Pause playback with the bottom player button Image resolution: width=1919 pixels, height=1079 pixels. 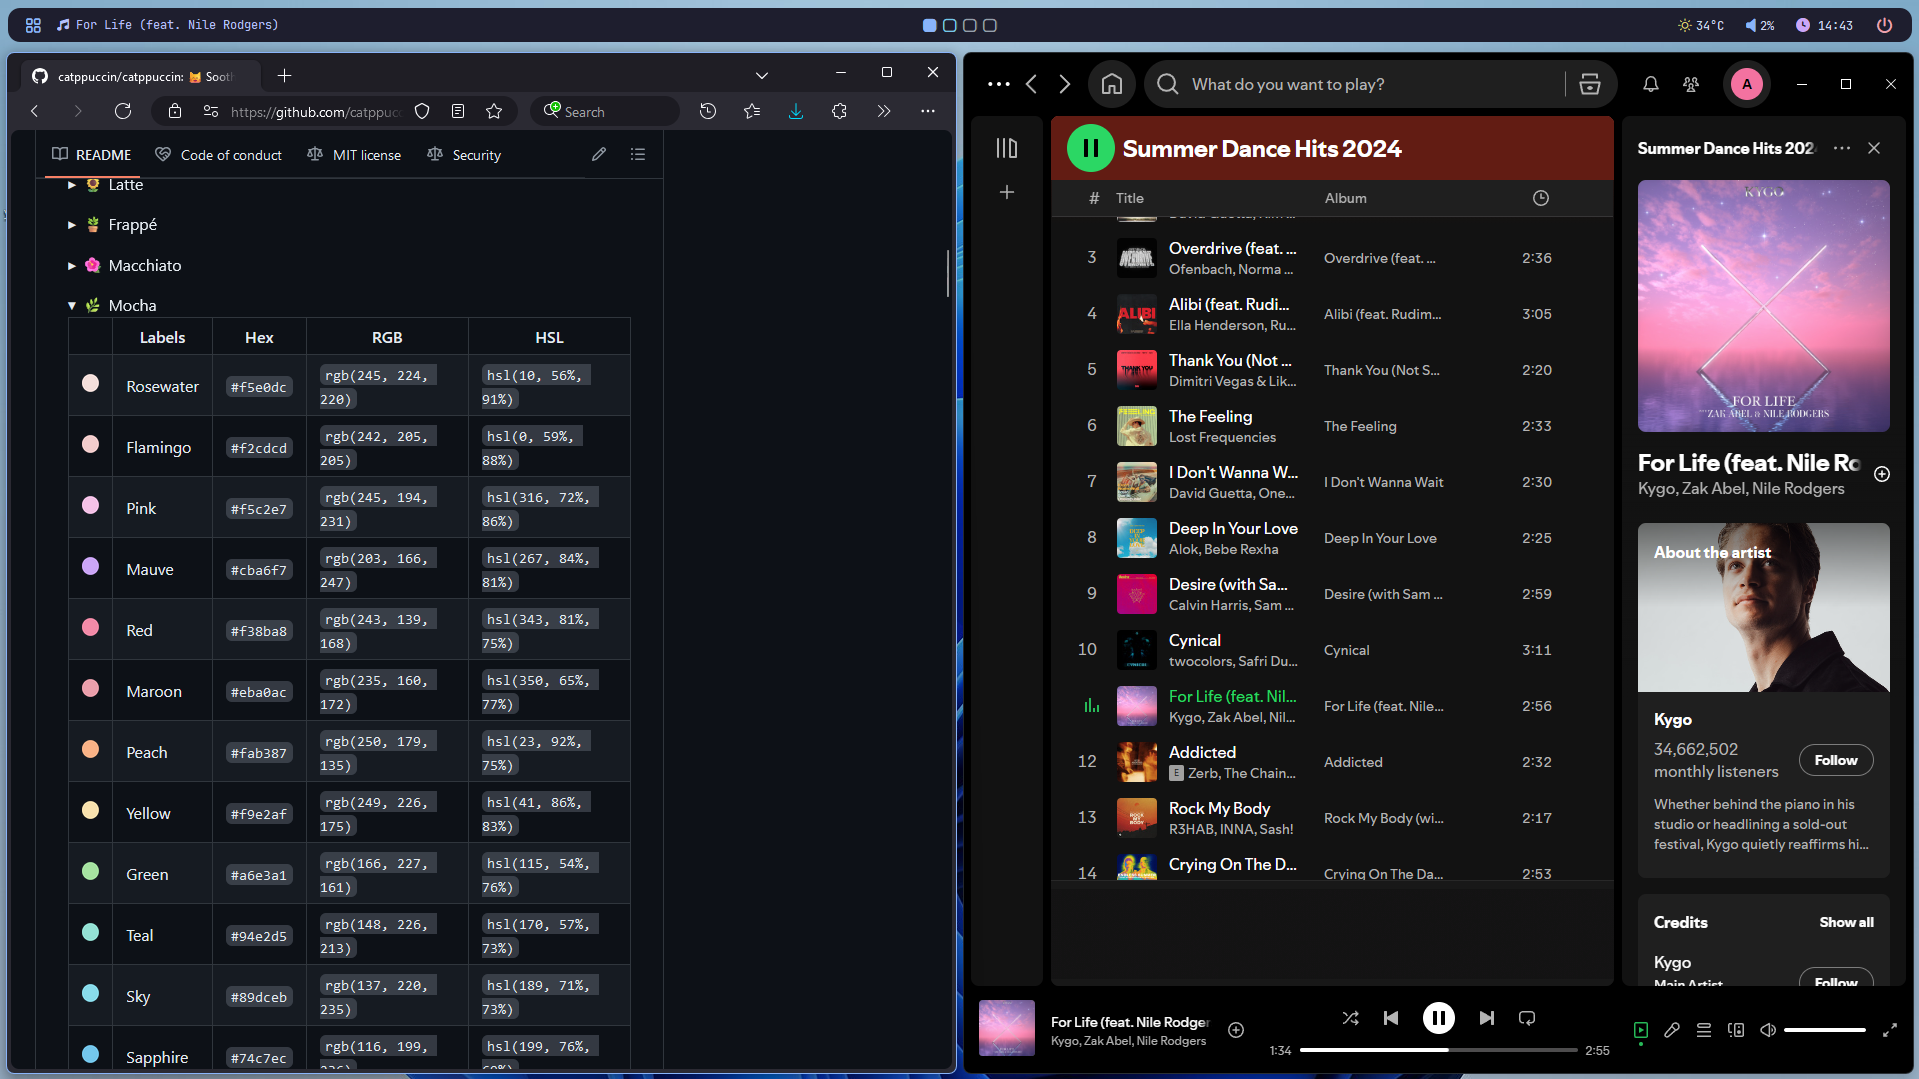click(1438, 1018)
